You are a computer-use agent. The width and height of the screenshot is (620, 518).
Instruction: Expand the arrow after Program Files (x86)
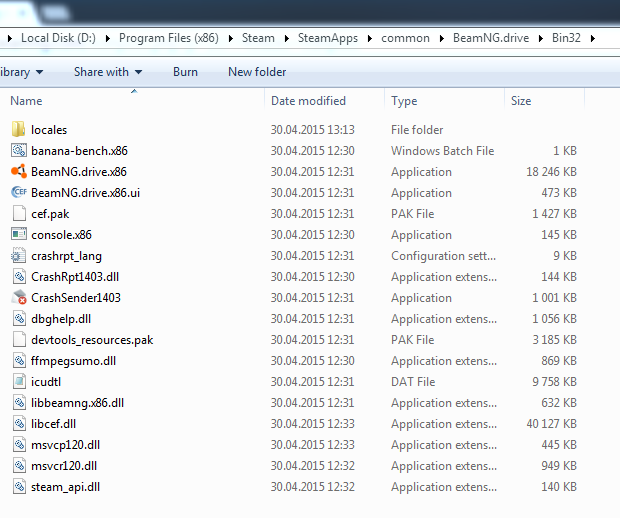(x=231, y=38)
